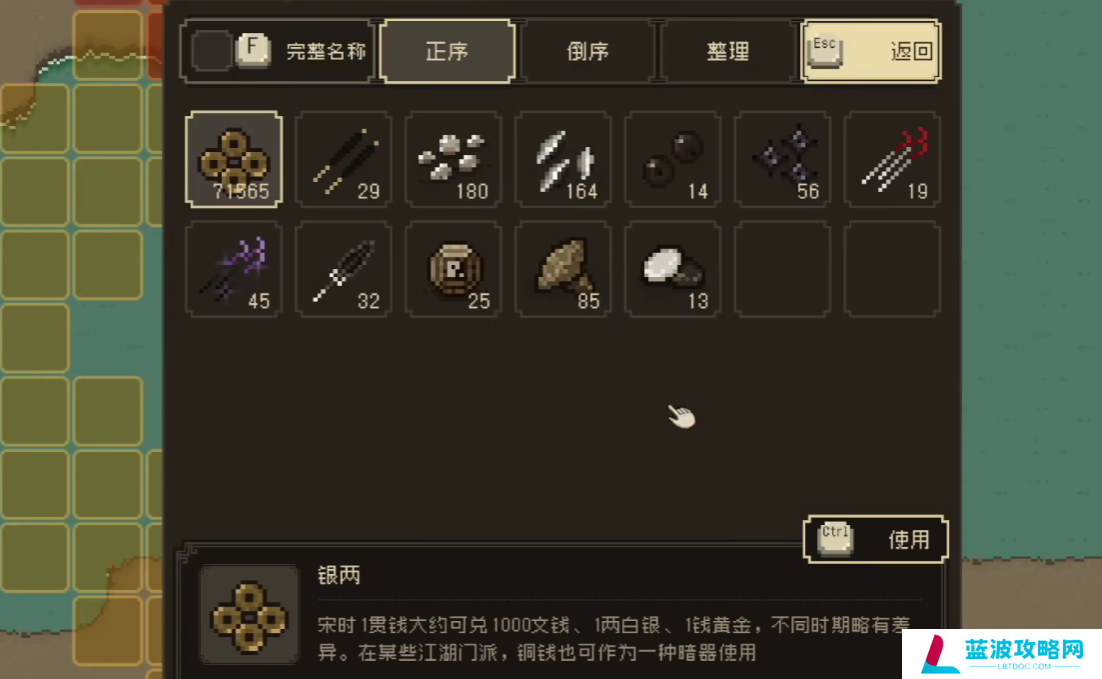1102x679 pixels.
Task: Select the brown spinning top with count 85
Action: click(x=563, y=269)
